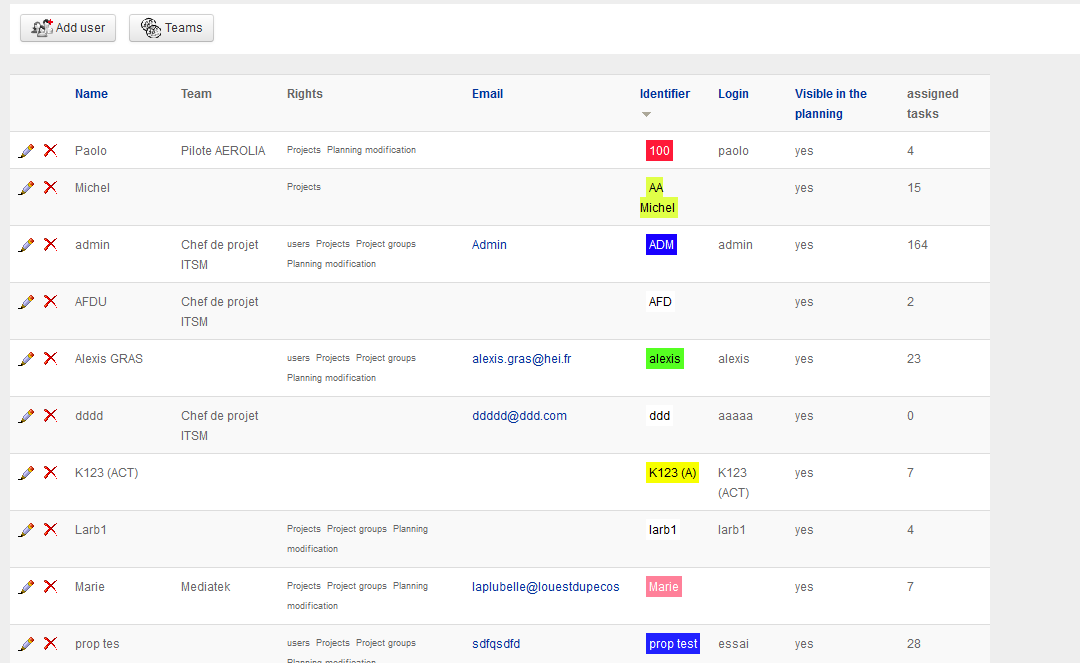Sort by the Login column header
This screenshot has height=663, width=1080.
[733, 94]
